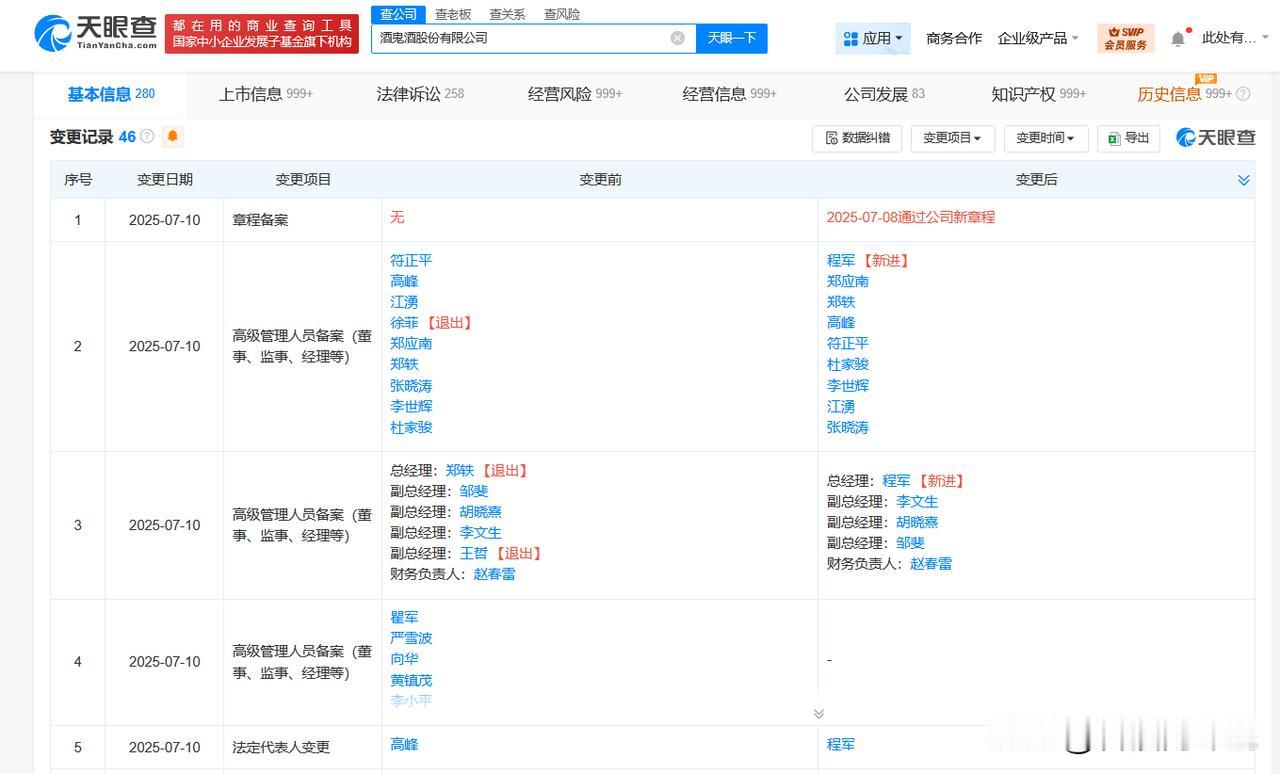Open 郑应南 in row 2 变更后 column
Screen dimensions: 1280x774
(848, 281)
